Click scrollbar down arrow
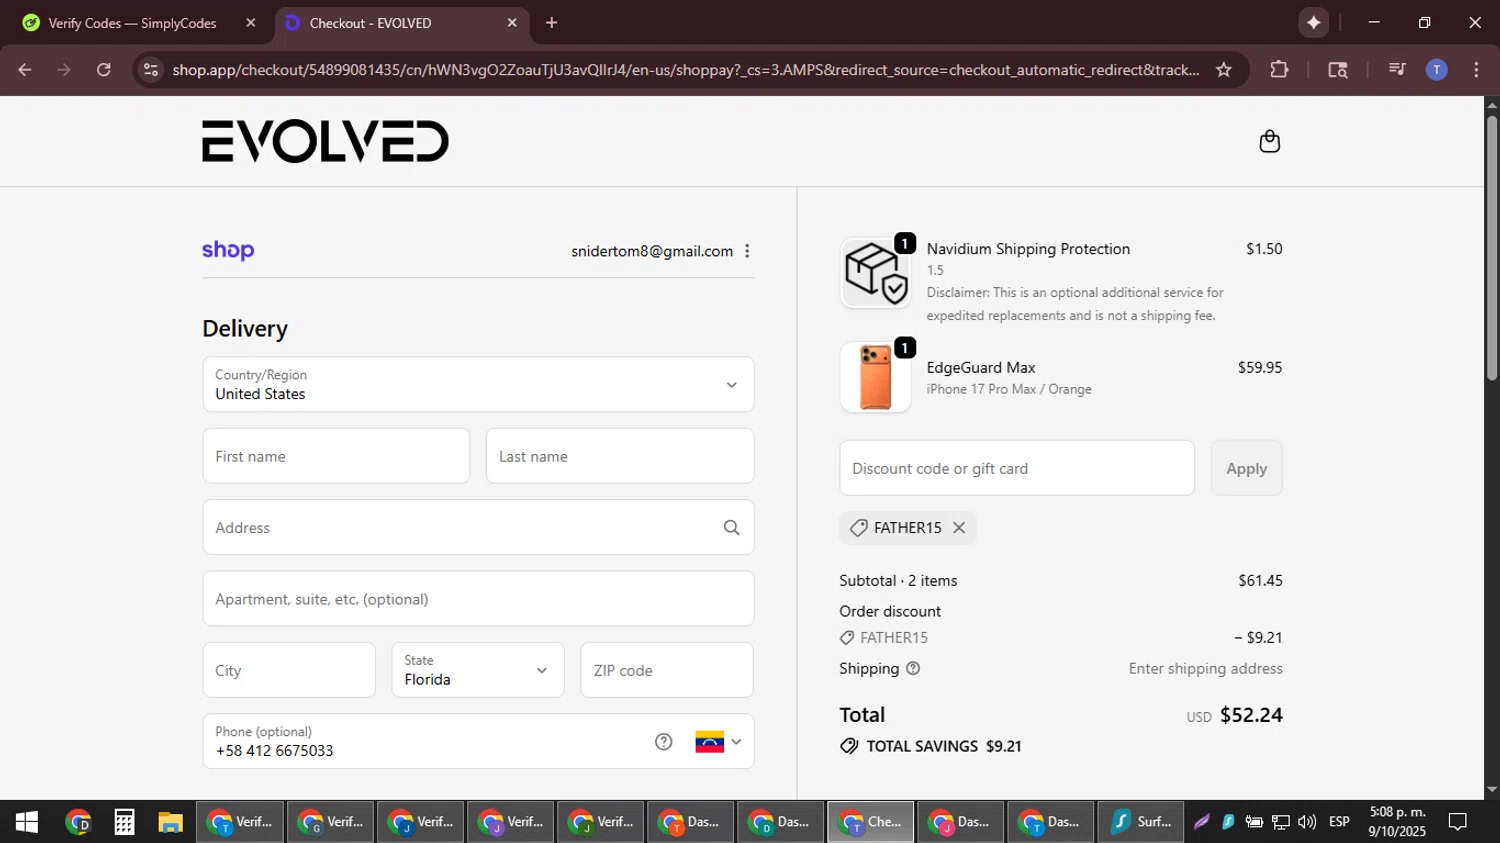 click(1492, 790)
